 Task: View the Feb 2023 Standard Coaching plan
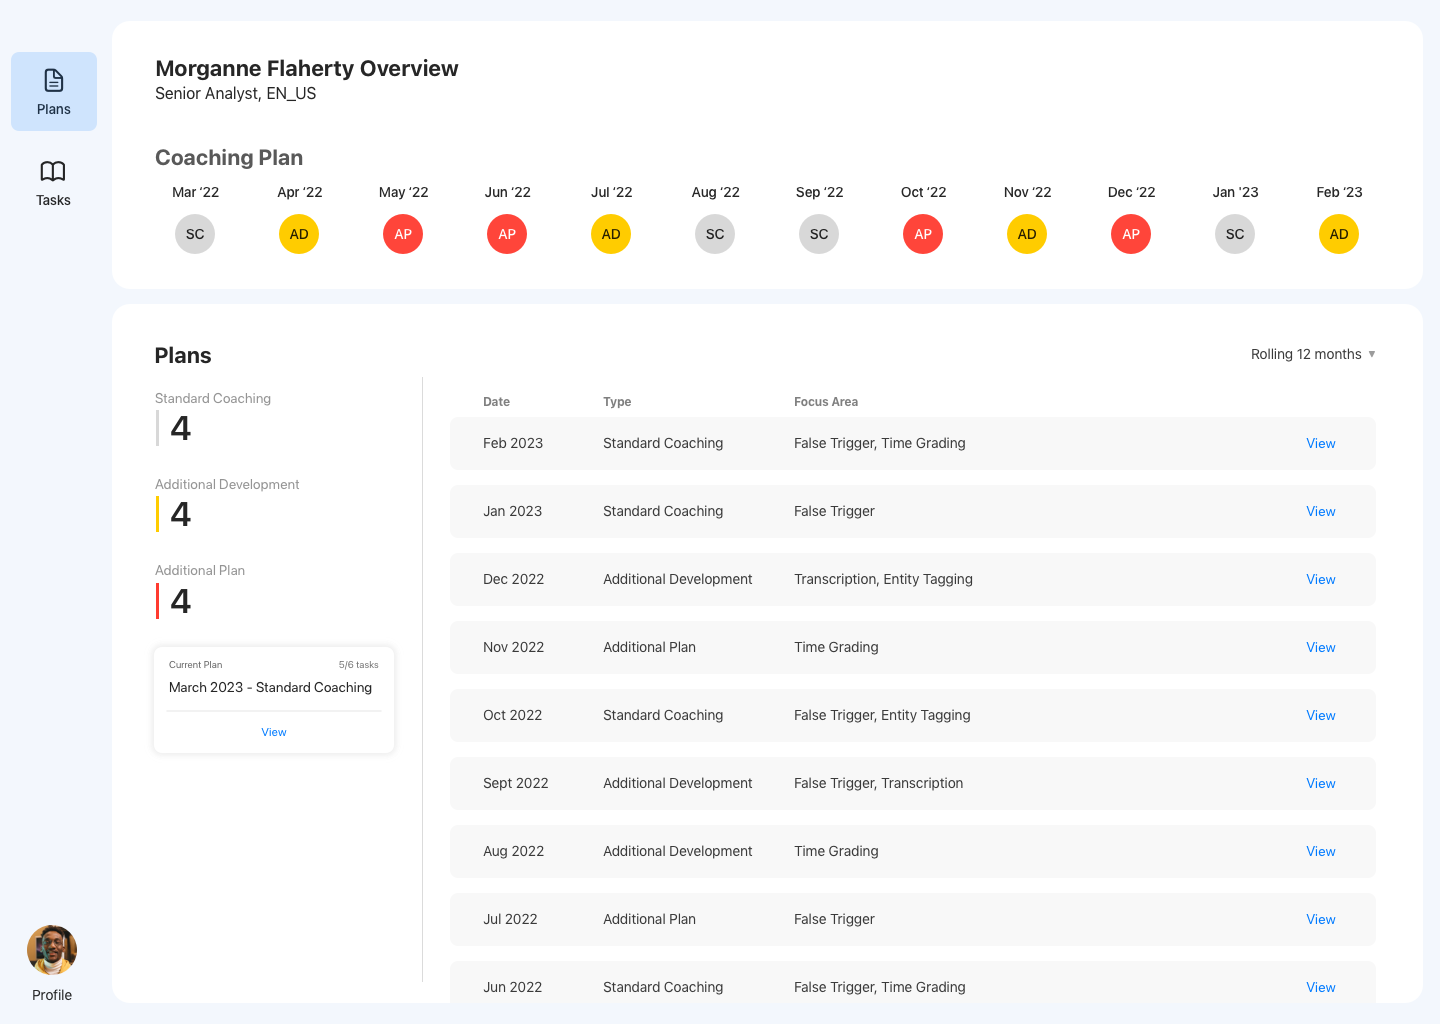click(1320, 443)
